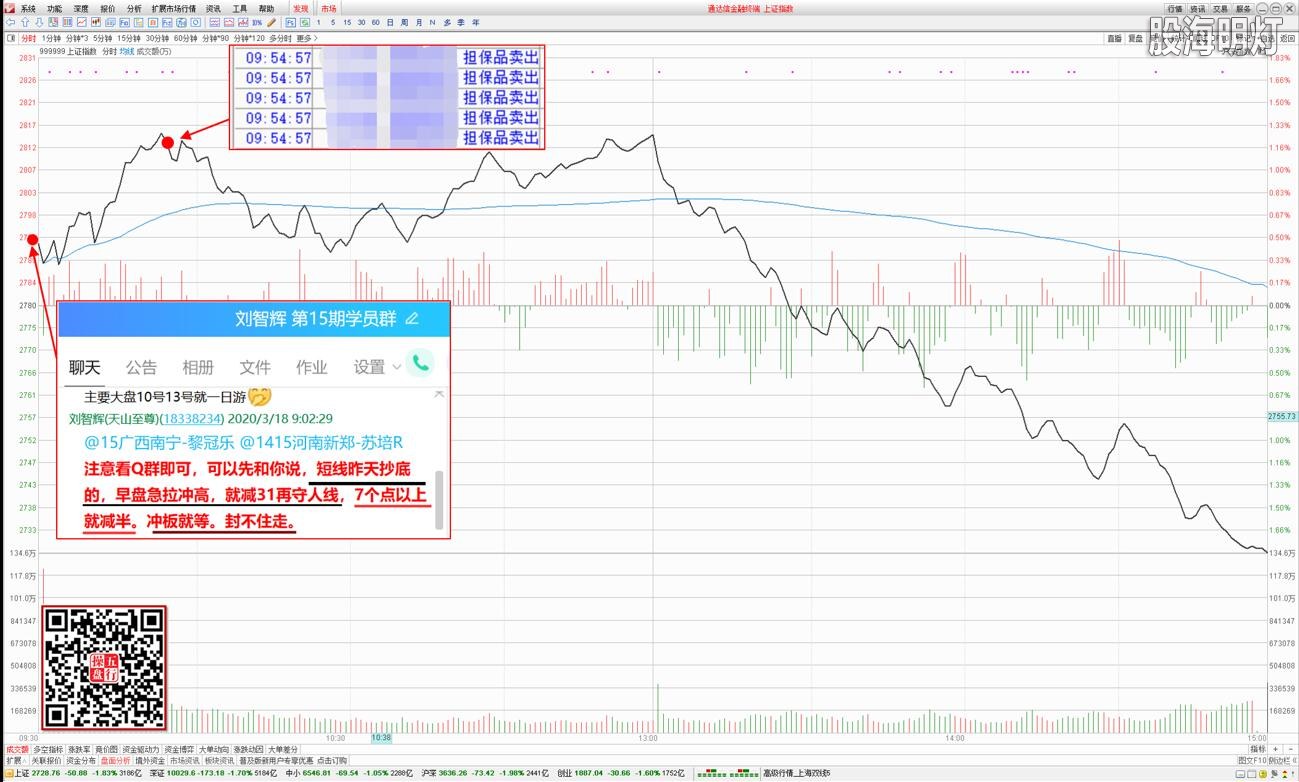1299x782 pixels.
Task: Click the 30% toolbar icon
Action: [x=257, y=22]
